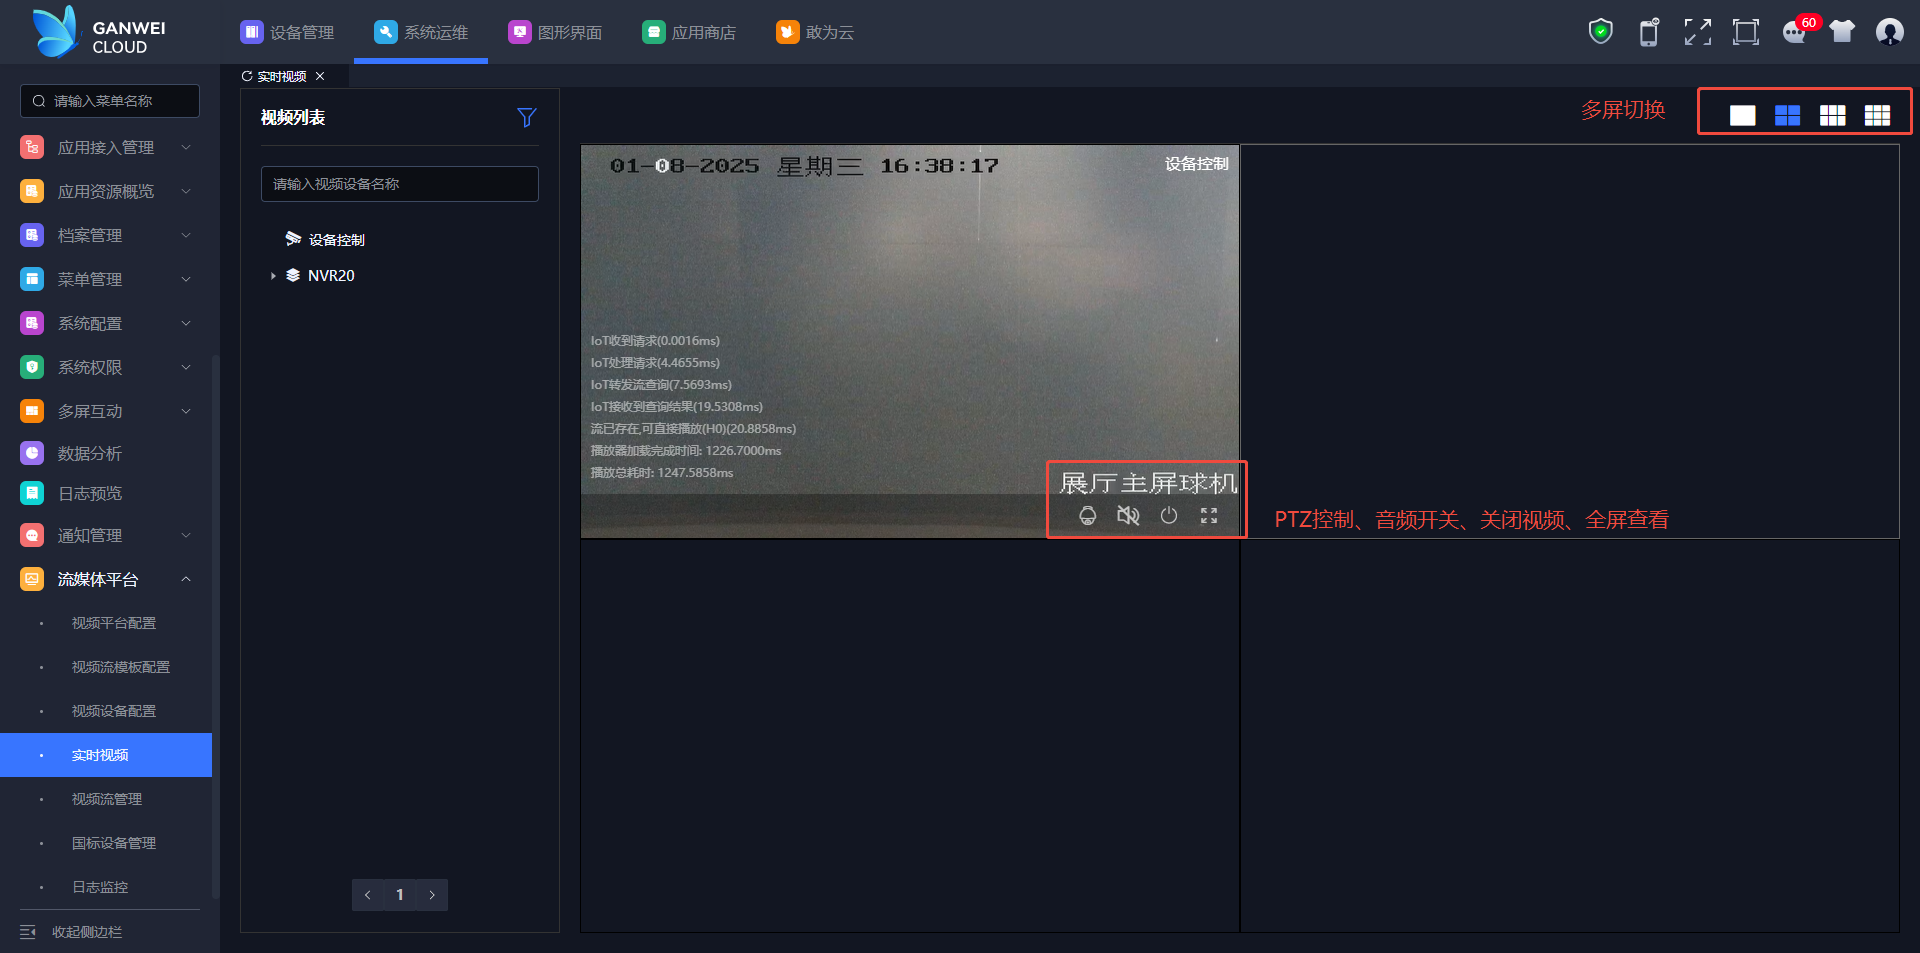Open 国标设备管理 submenu item

pos(106,843)
